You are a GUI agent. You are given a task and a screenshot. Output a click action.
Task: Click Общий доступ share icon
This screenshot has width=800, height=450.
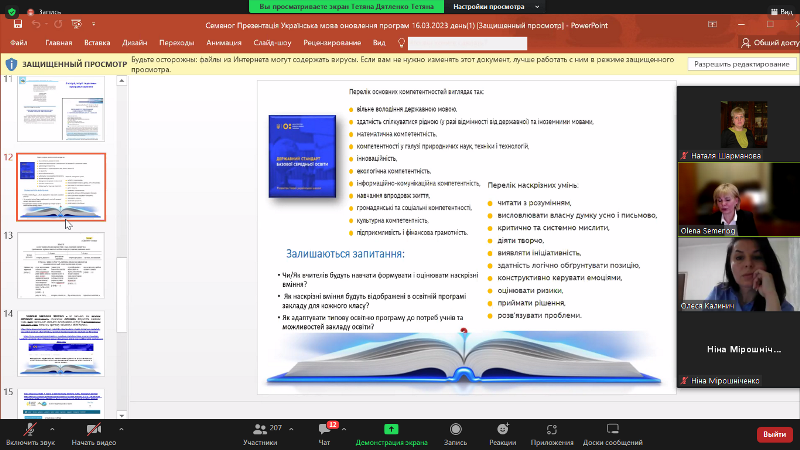[x=767, y=43]
